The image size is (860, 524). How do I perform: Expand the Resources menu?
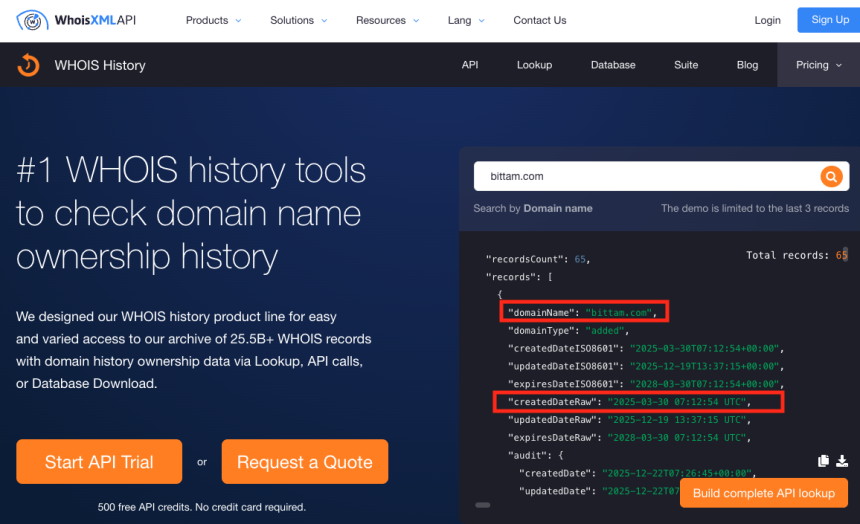pyautogui.click(x=388, y=20)
